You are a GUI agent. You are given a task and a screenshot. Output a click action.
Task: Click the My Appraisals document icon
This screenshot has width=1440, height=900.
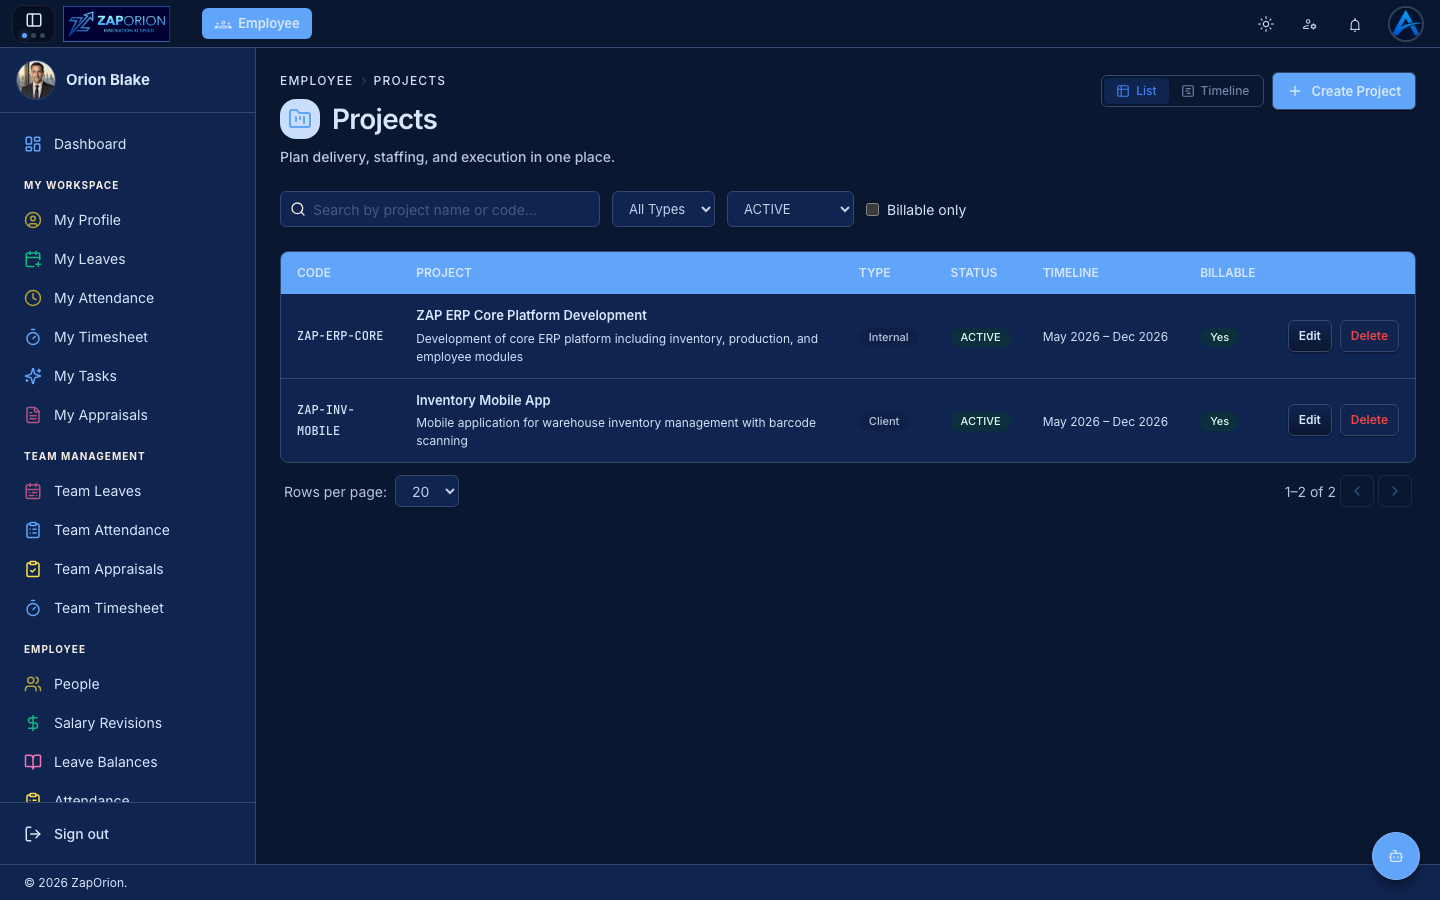(x=33, y=415)
